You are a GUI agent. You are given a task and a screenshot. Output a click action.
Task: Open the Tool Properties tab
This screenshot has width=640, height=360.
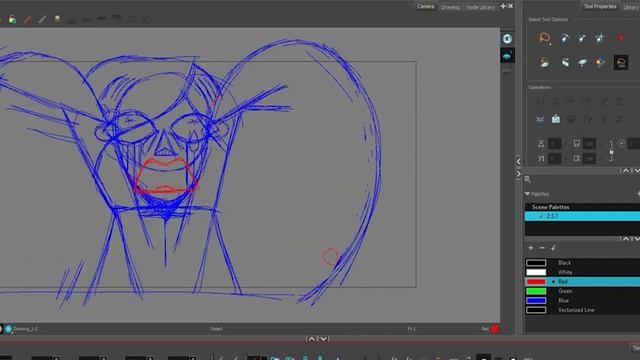point(600,6)
